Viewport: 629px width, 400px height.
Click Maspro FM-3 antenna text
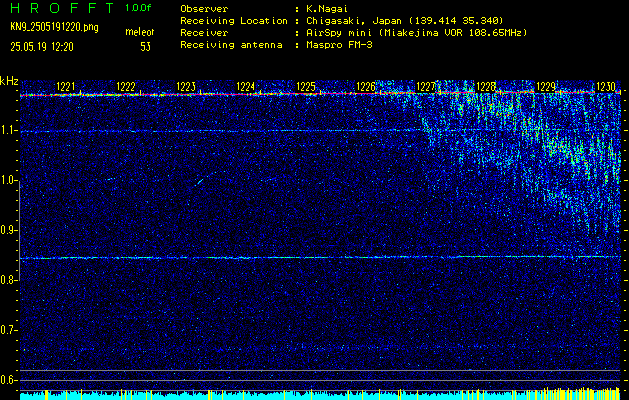point(337,45)
